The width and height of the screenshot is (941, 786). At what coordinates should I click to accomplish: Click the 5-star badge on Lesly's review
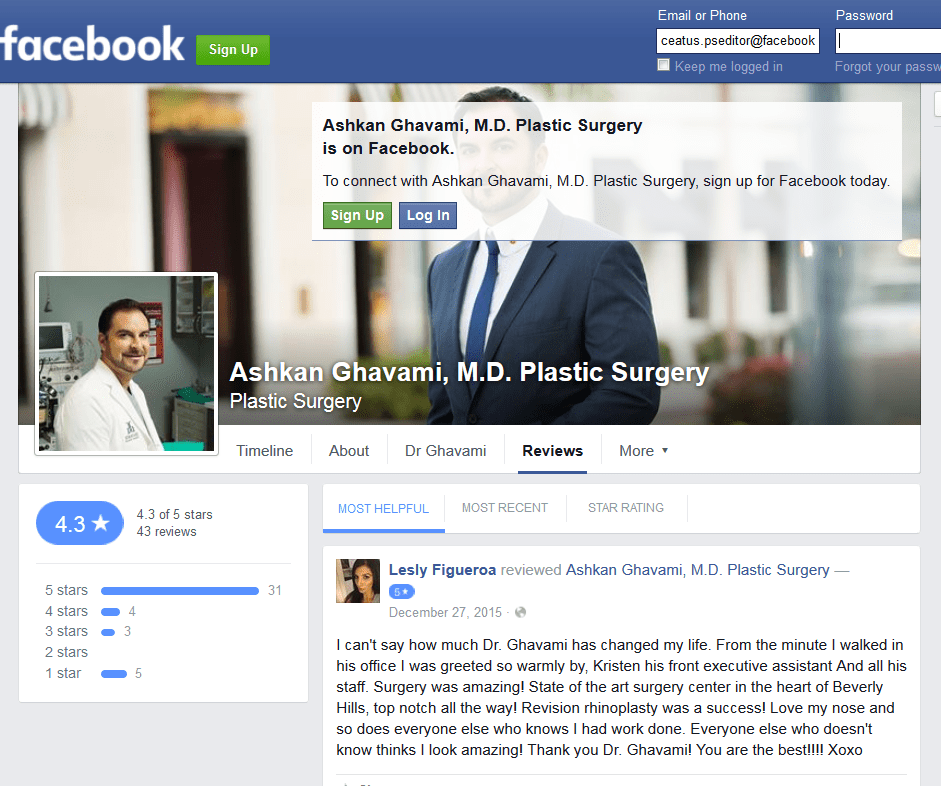click(x=401, y=592)
